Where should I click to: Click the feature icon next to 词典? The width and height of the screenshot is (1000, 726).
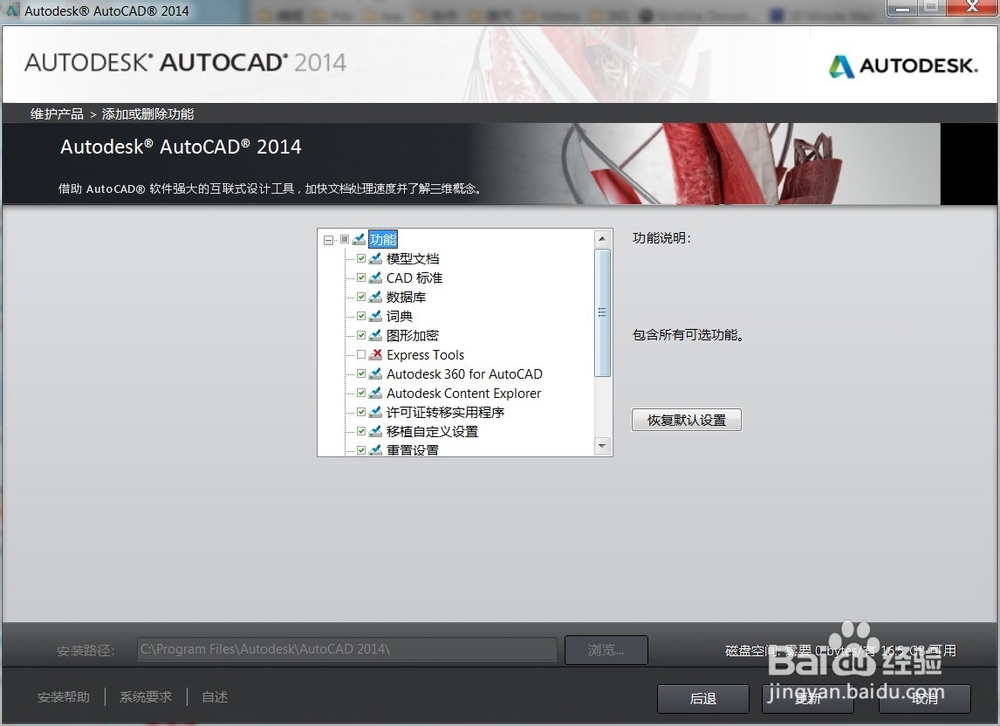pyautogui.click(x=373, y=316)
